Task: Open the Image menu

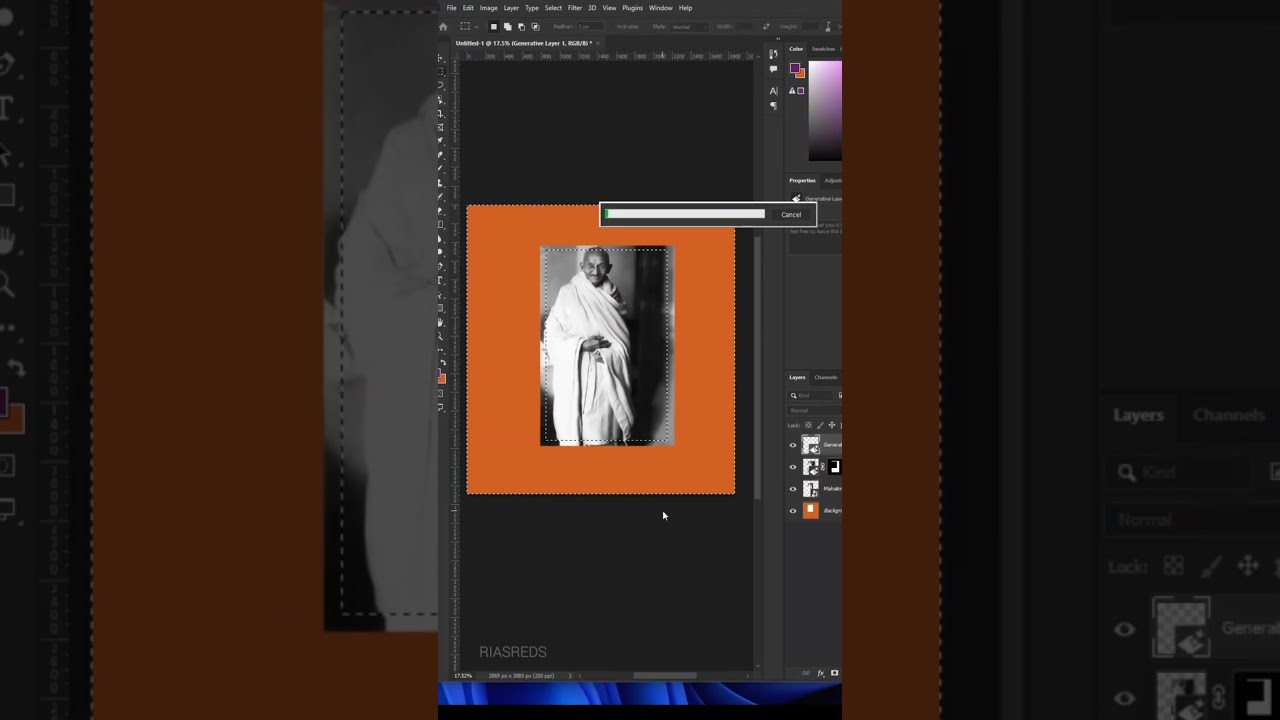Action: pos(488,8)
